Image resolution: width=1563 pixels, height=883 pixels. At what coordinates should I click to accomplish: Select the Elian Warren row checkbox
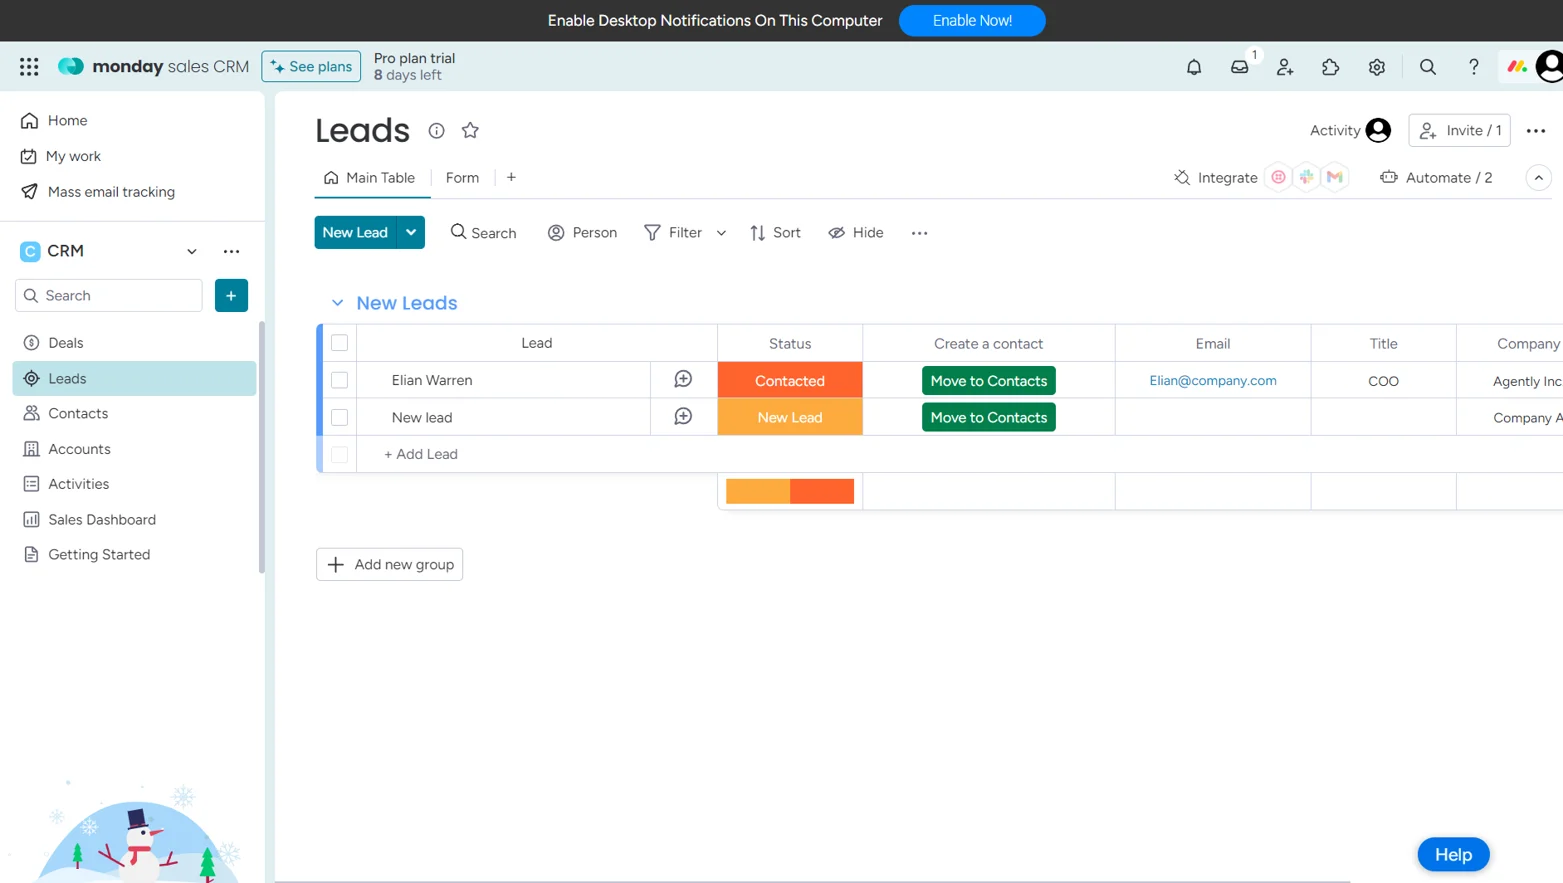point(339,380)
